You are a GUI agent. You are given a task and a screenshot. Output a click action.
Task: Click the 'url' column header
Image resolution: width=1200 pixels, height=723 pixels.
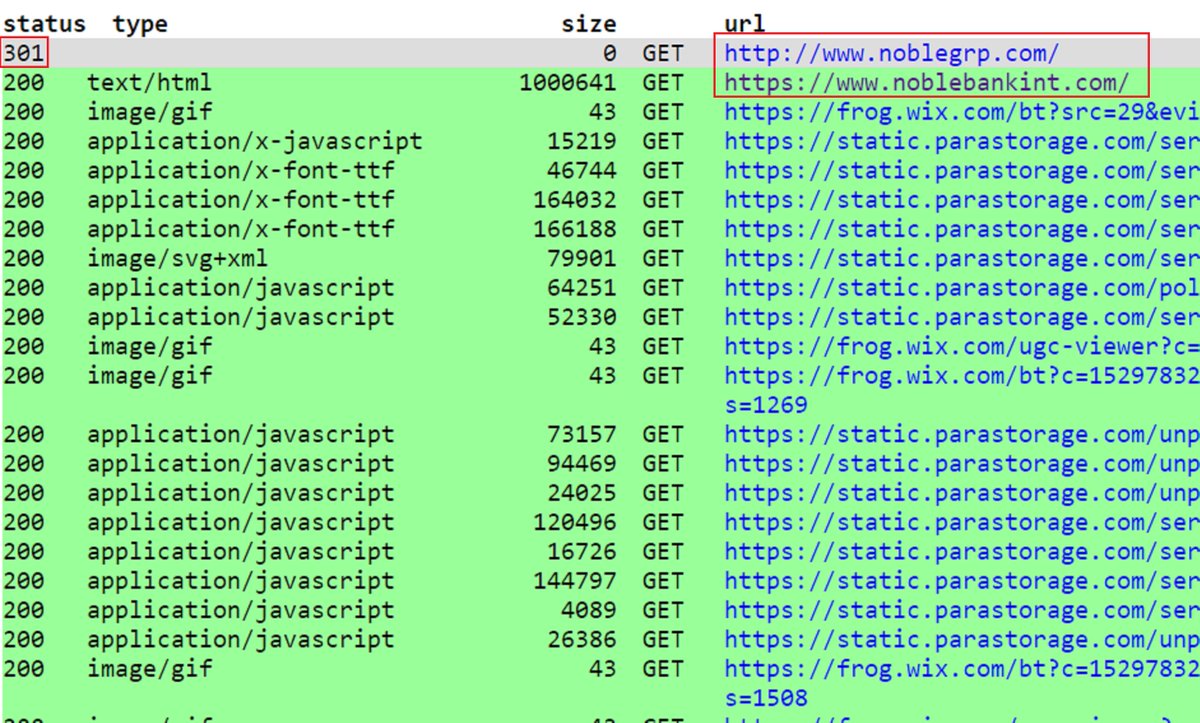pyautogui.click(x=745, y=23)
